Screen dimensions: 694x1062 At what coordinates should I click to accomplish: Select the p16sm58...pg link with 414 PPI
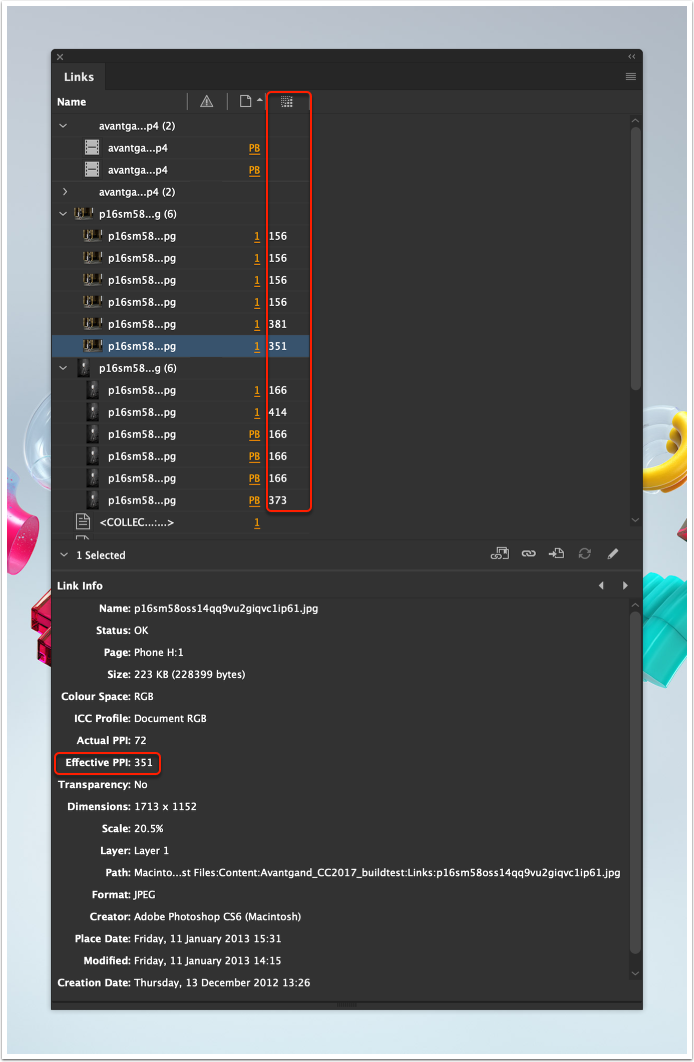[180, 412]
